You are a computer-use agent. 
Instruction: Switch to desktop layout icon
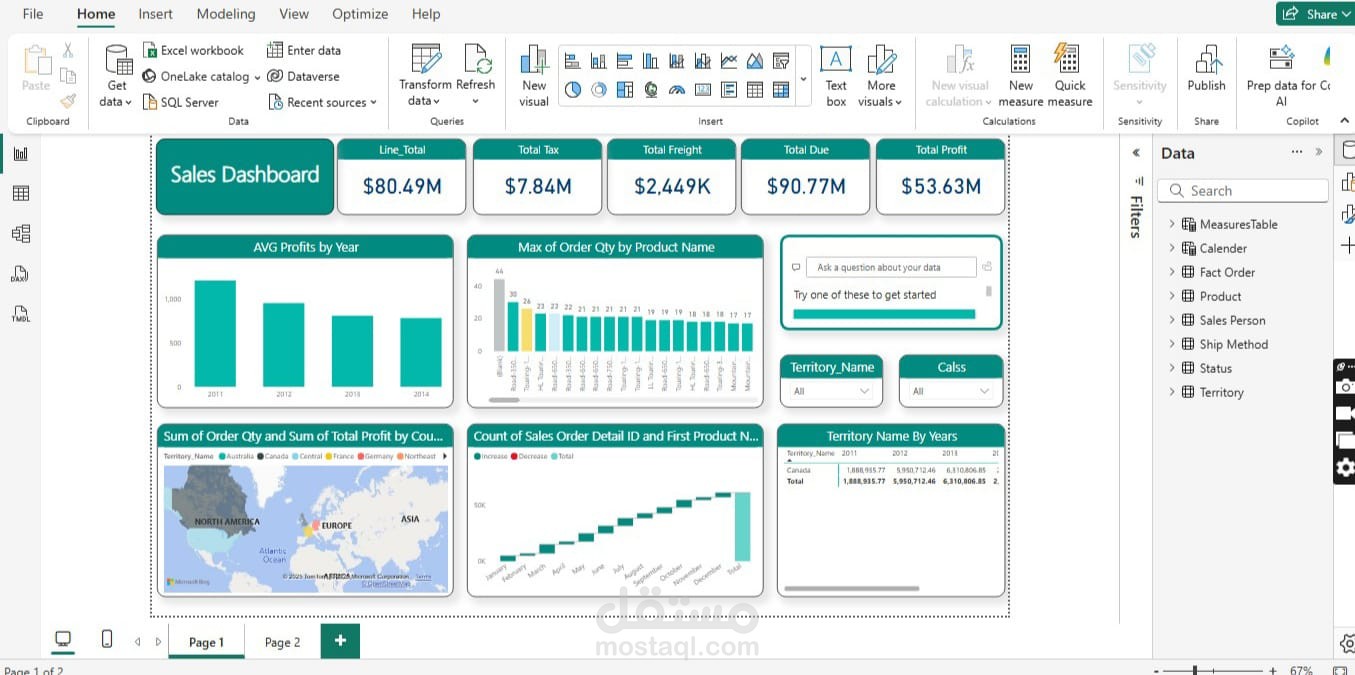pyautogui.click(x=63, y=640)
